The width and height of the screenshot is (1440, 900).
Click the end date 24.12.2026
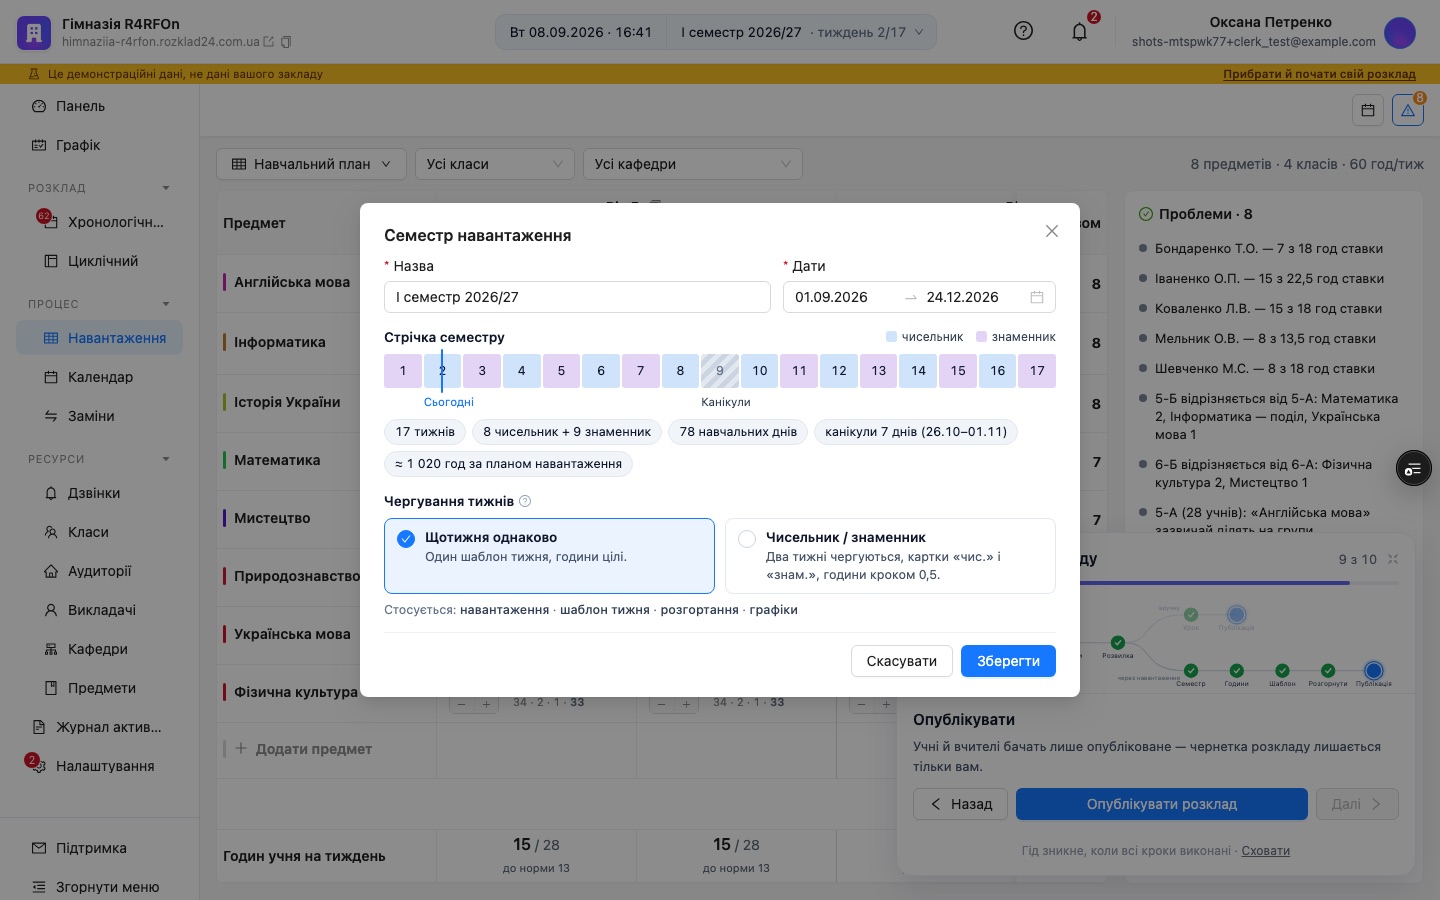coord(963,297)
